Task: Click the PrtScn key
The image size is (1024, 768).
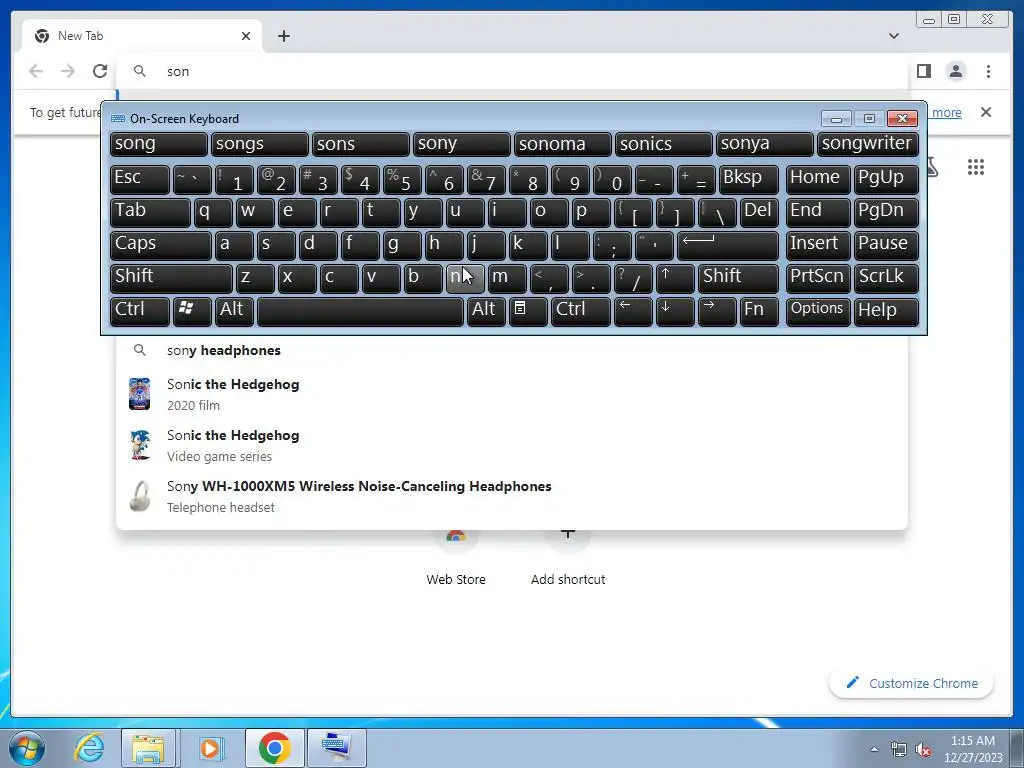Action: click(818, 278)
